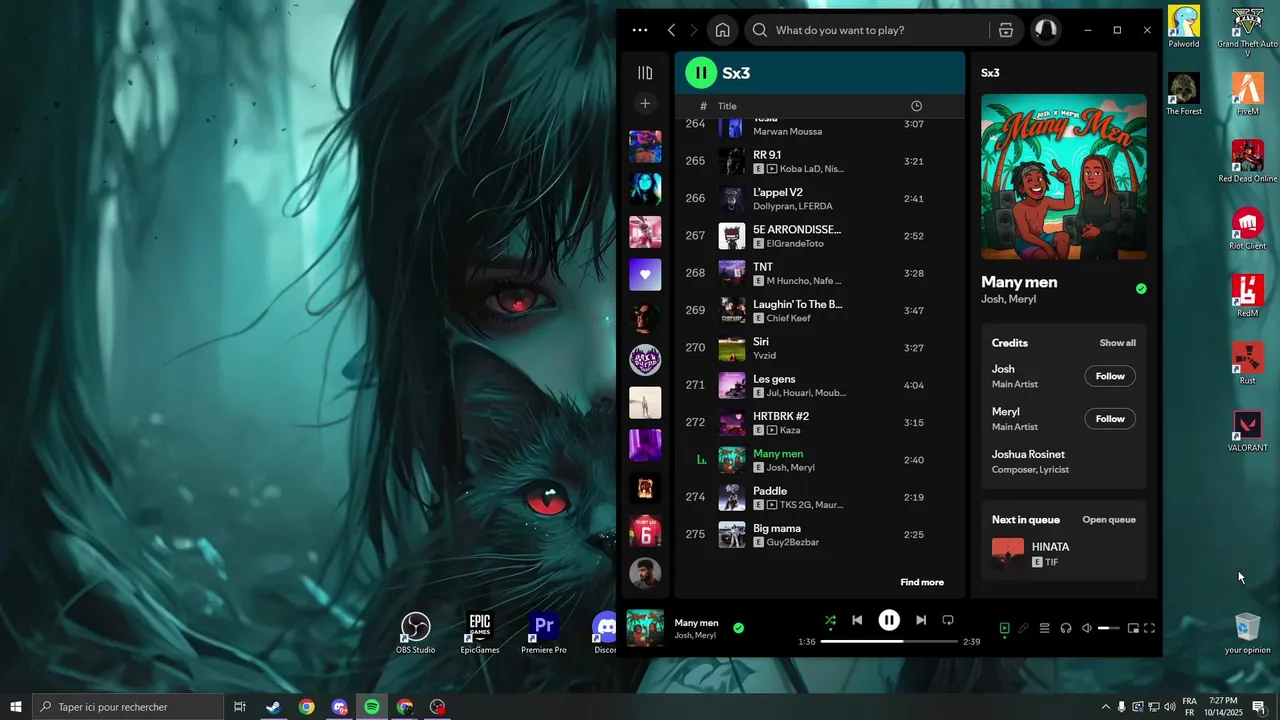Open the Spotify three-dots app menu

pos(640,30)
